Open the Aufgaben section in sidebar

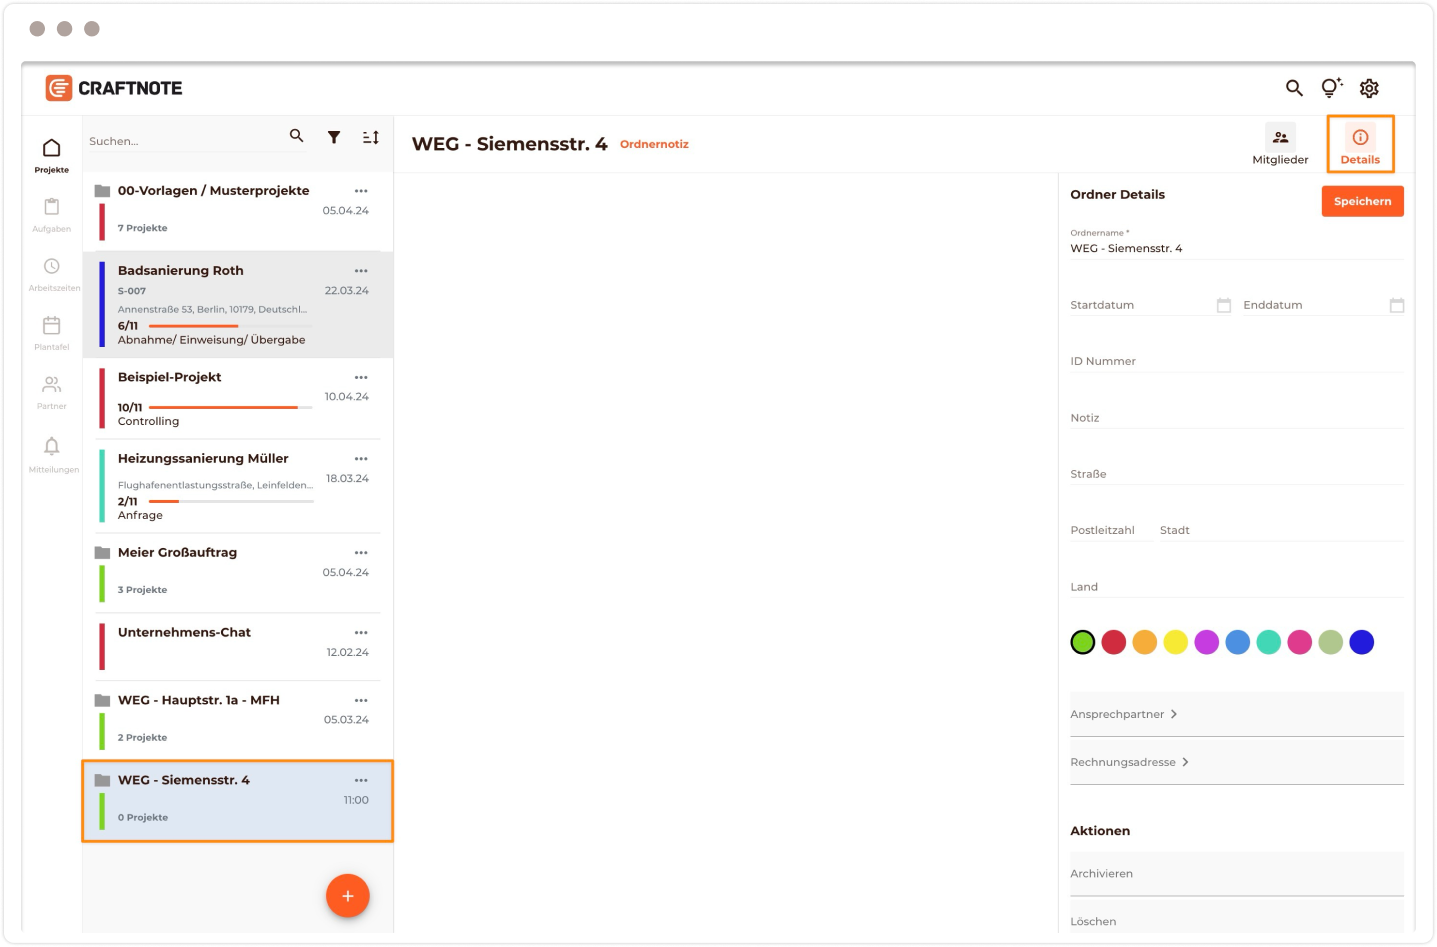[x=52, y=213]
